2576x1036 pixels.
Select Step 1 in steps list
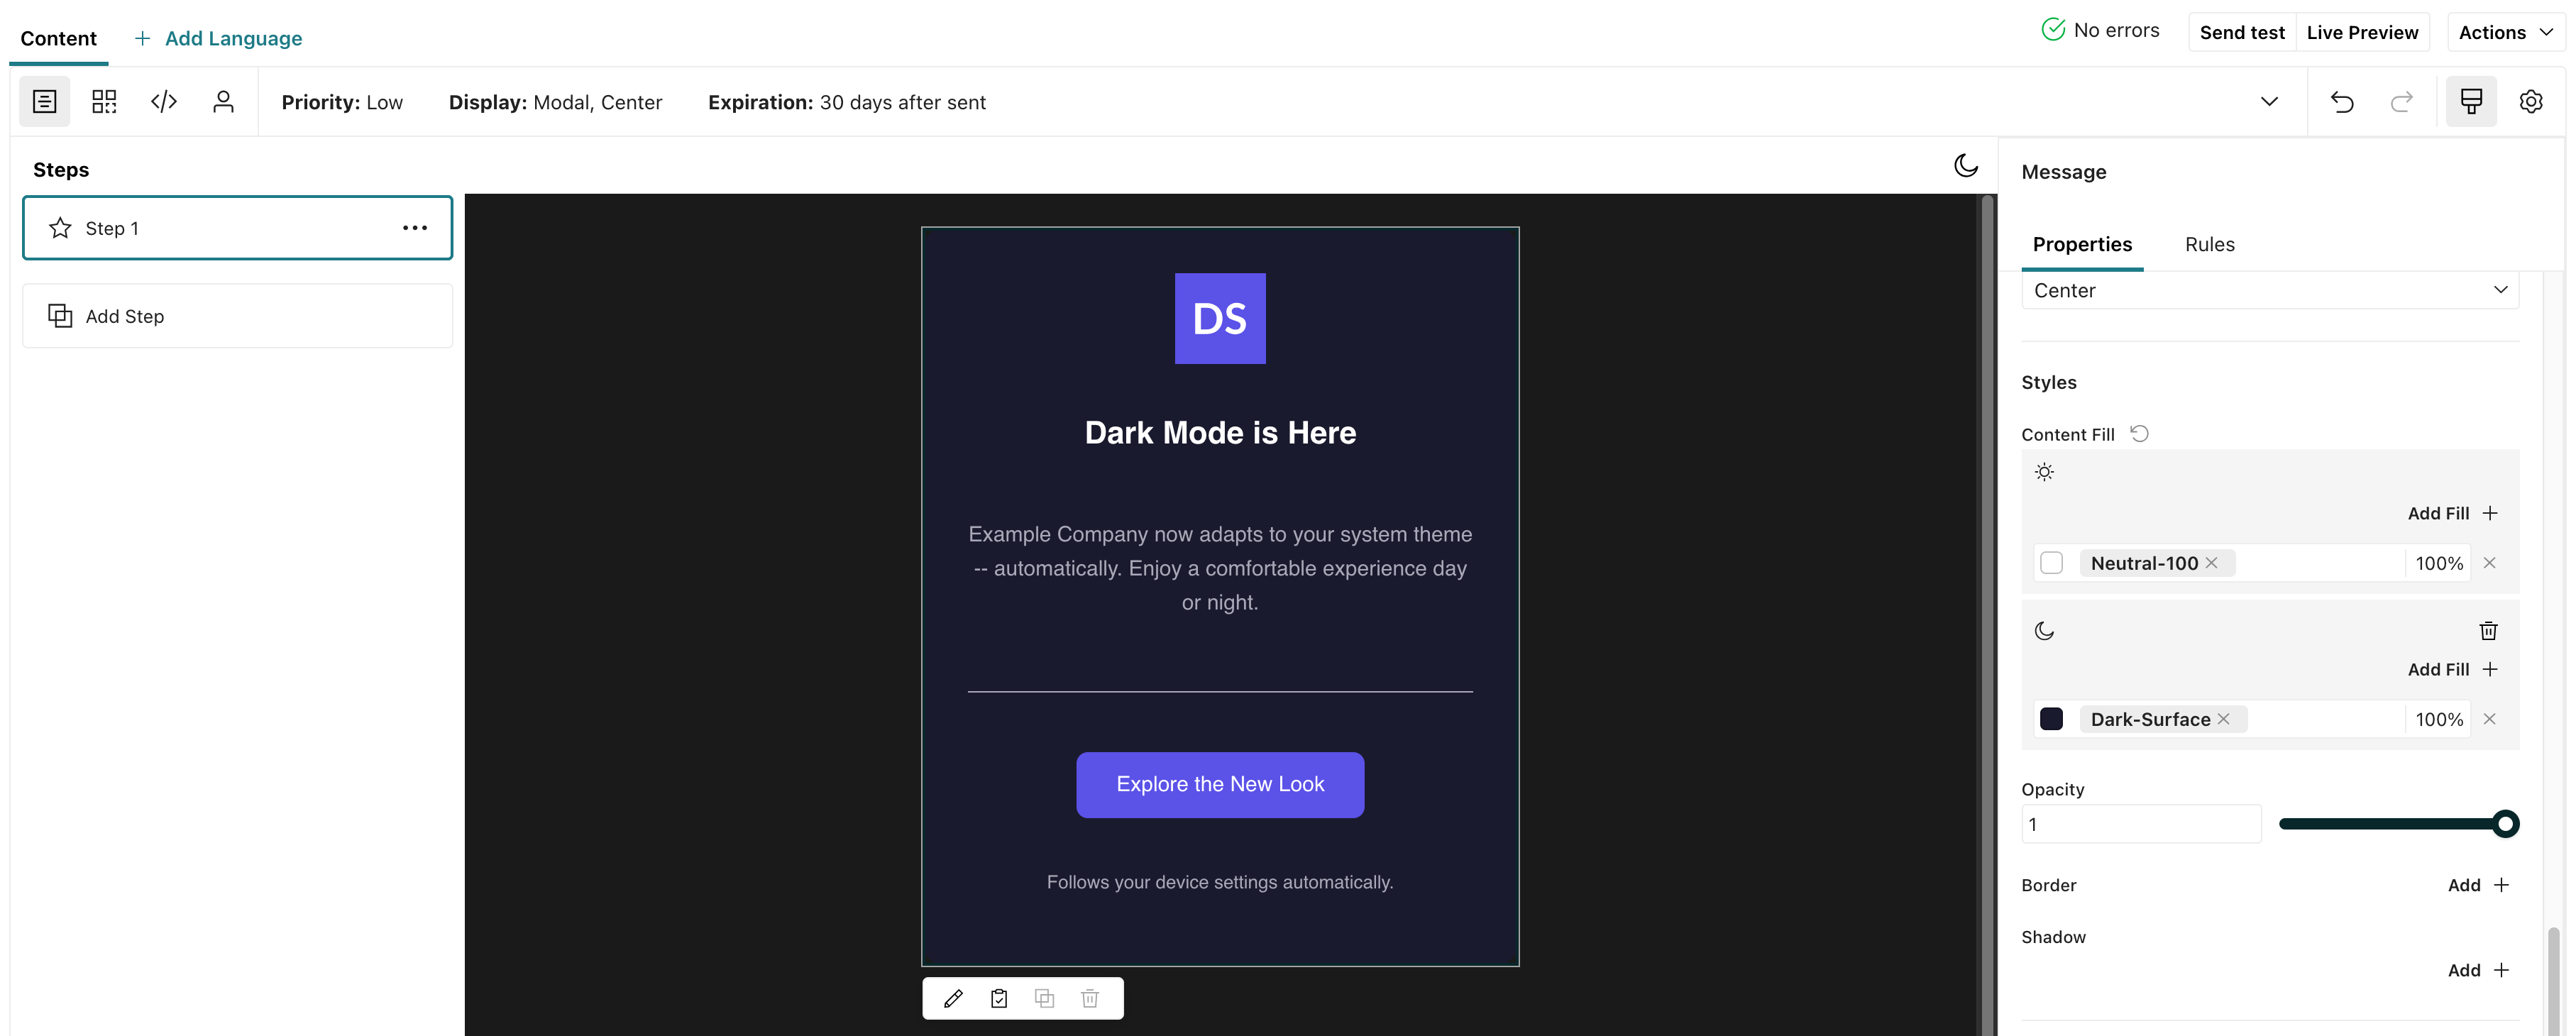click(x=237, y=228)
